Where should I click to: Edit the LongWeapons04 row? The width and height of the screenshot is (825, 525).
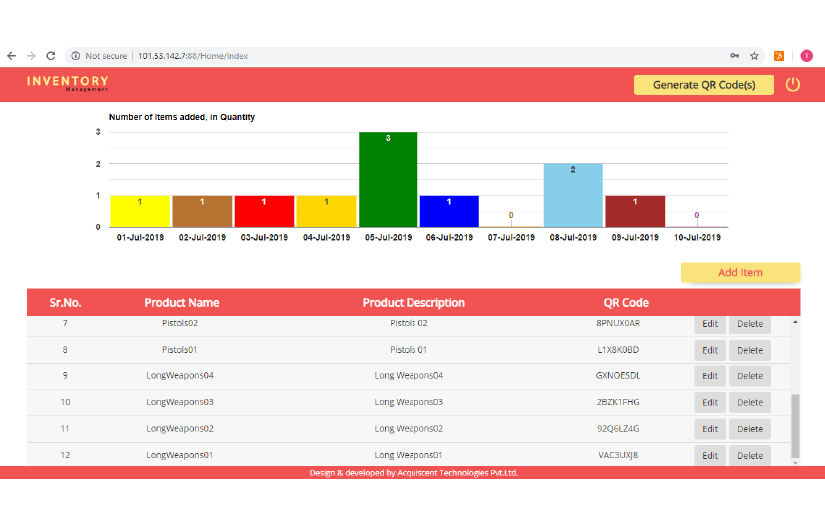710,376
